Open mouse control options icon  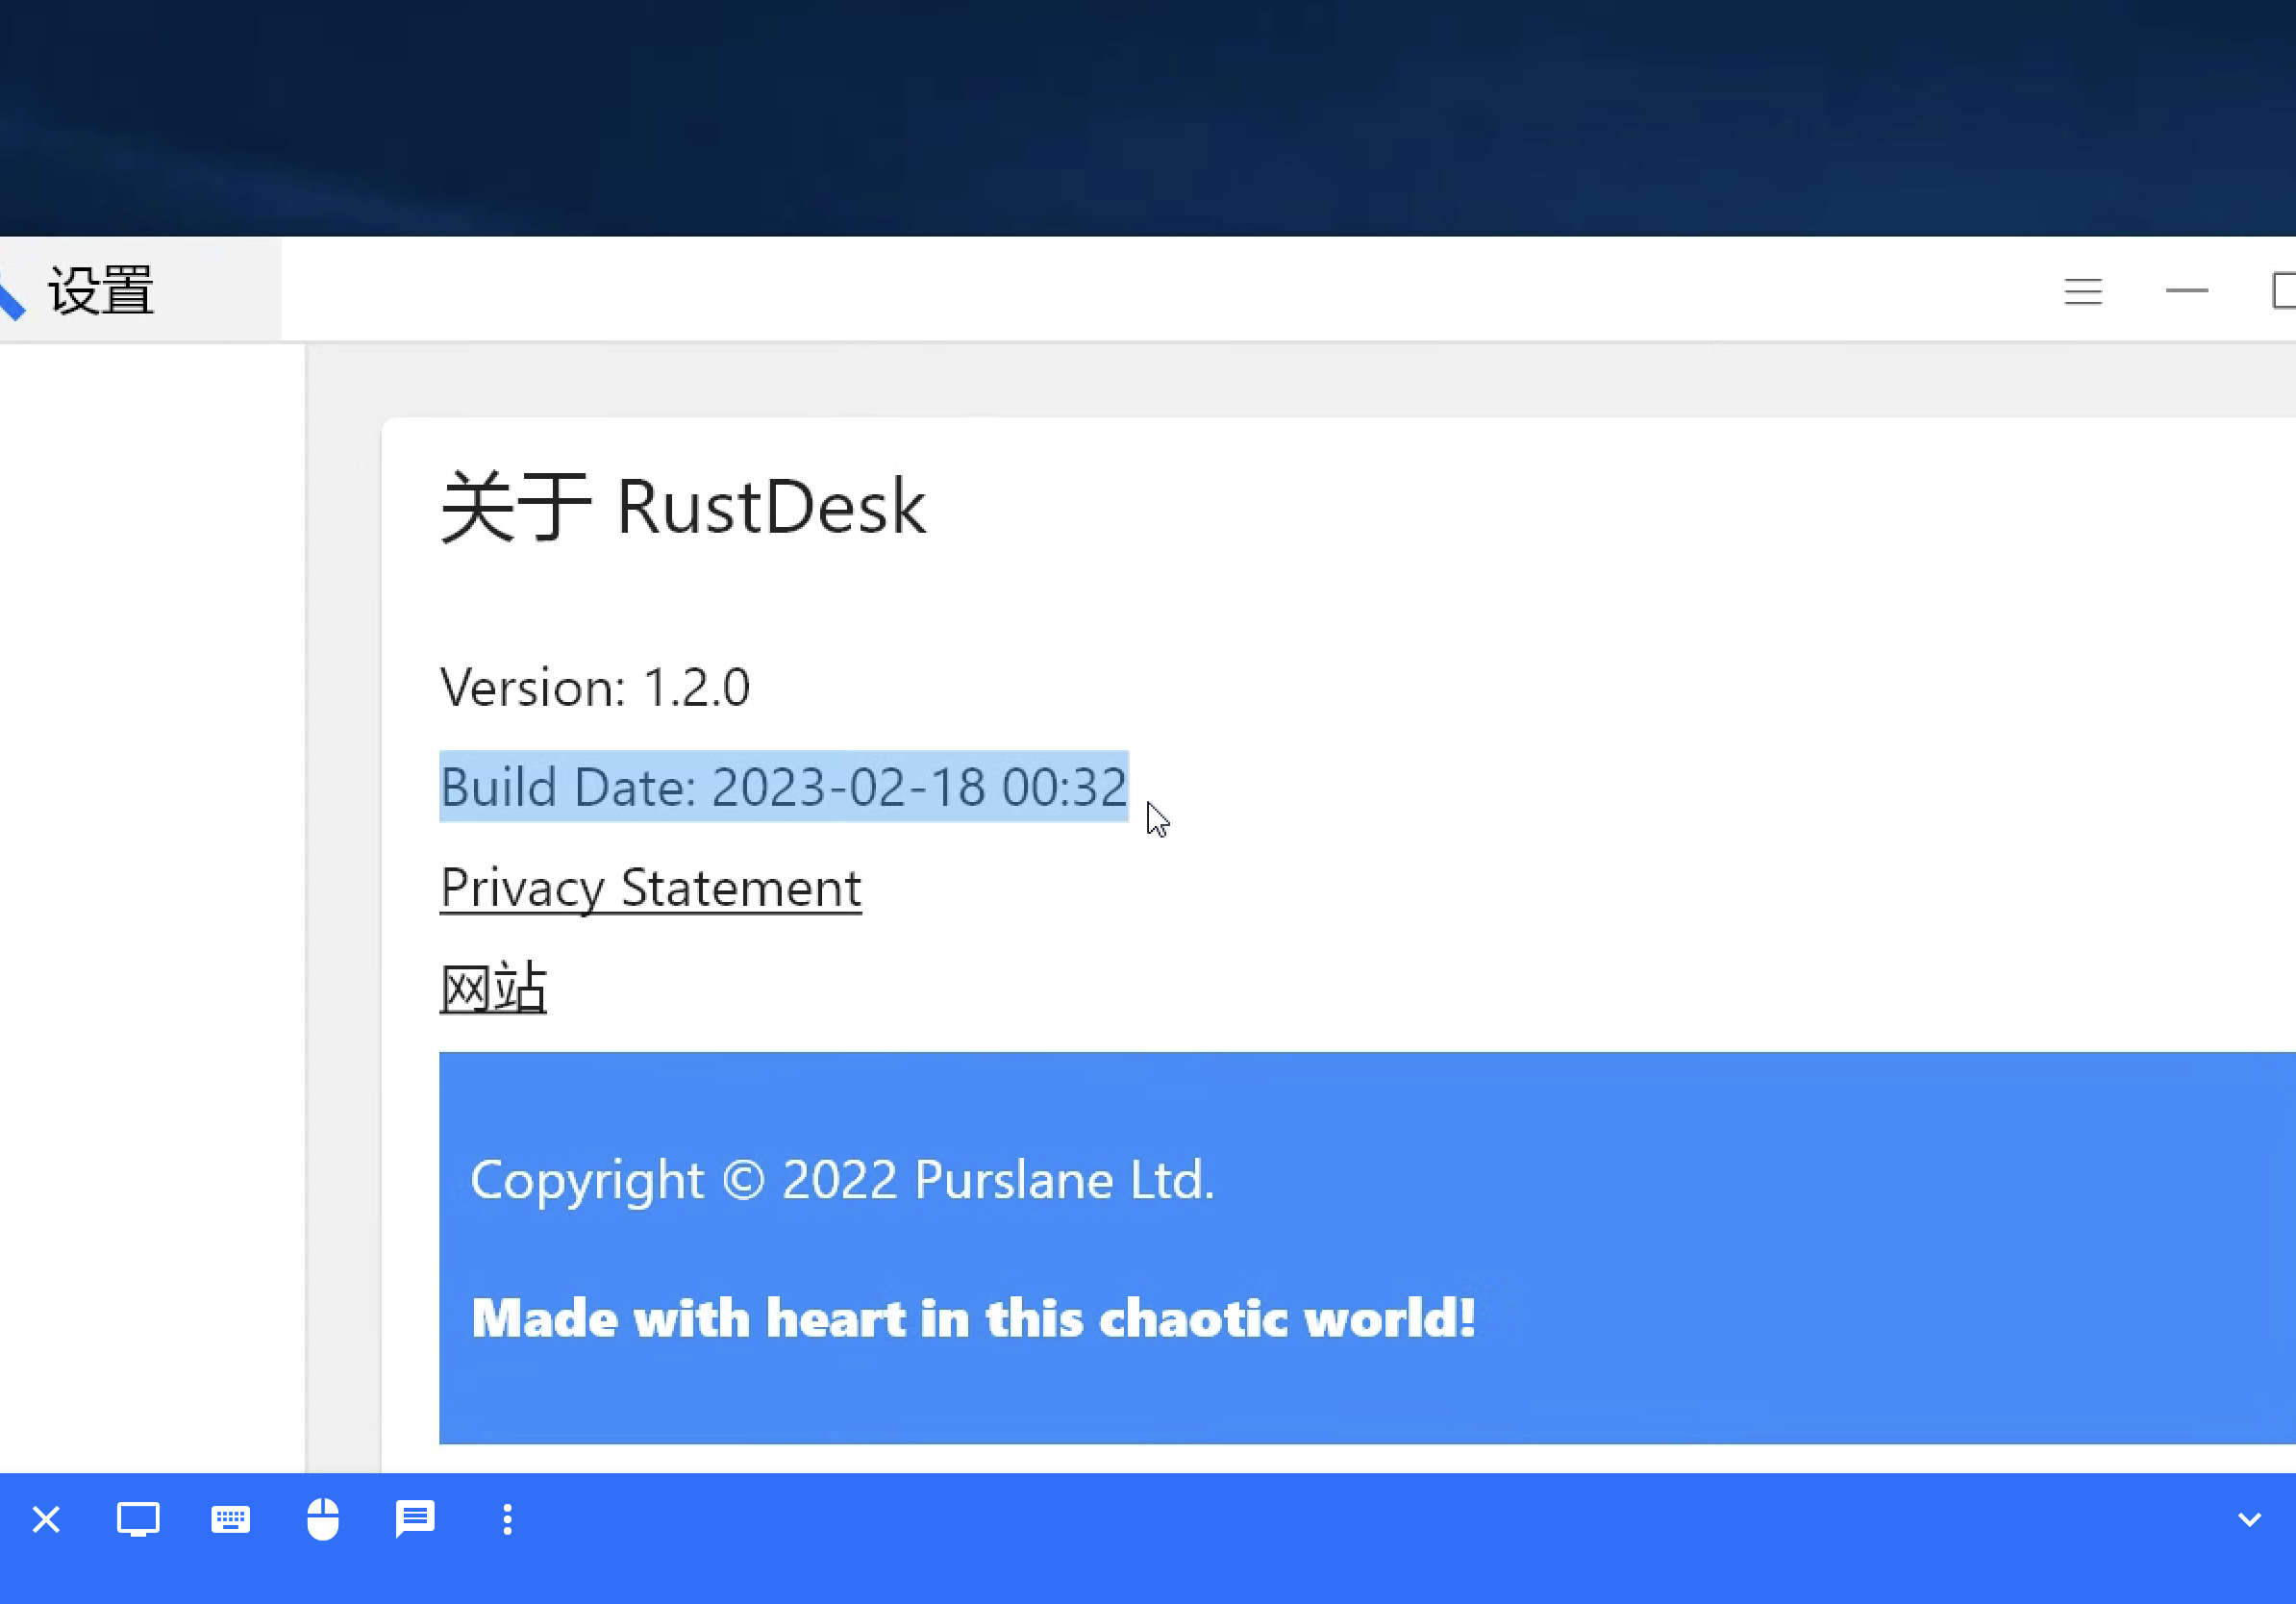pos(322,1519)
